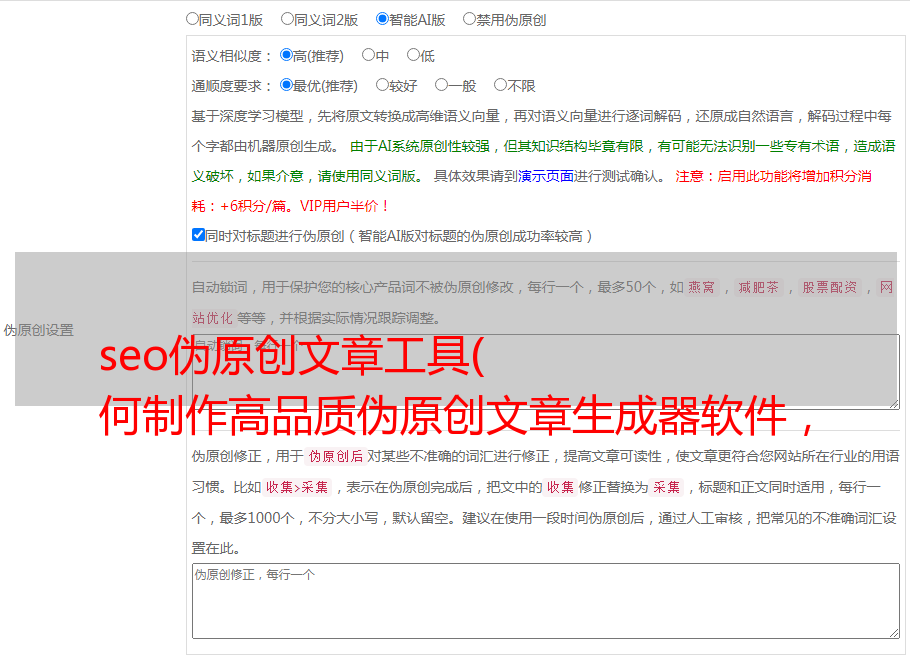Click the 减肥茶 example keyword tag

point(758,287)
